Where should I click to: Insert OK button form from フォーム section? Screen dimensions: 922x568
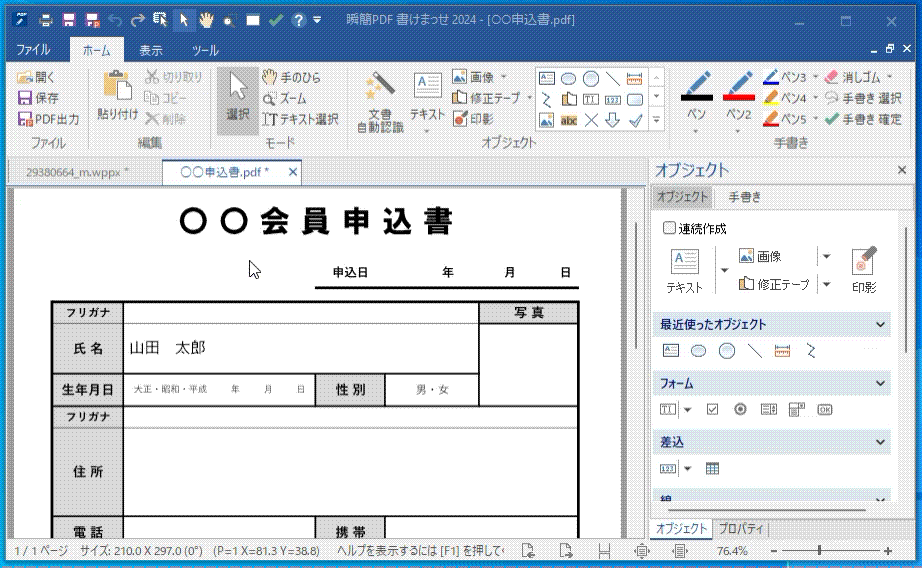pos(825,410)
